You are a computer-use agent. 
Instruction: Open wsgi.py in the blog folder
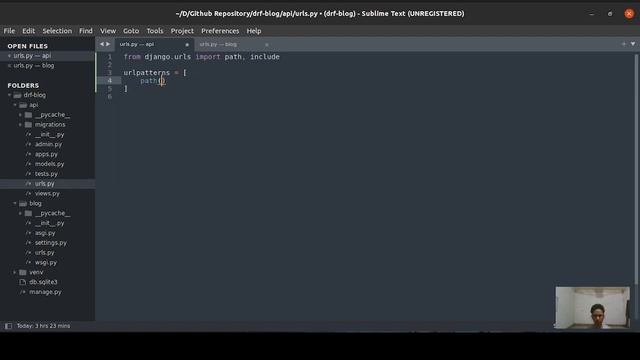point(46,262)
